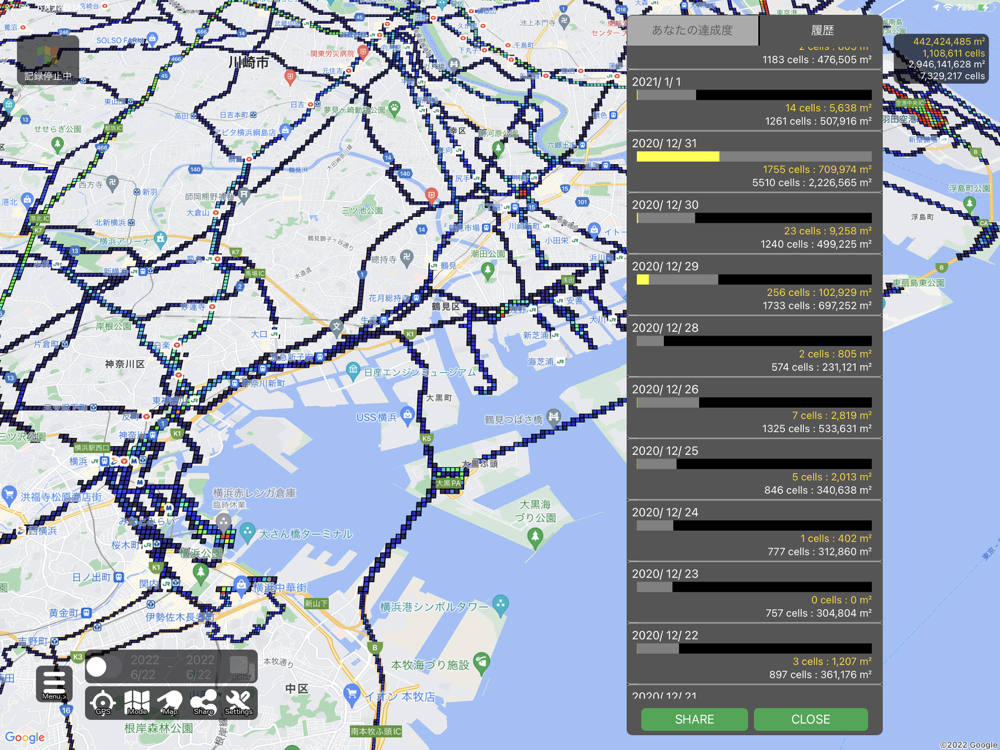Screen dimensions: 1000x750
Task: Select the 2020/12/31 history entry
Action: coord(754,162)
